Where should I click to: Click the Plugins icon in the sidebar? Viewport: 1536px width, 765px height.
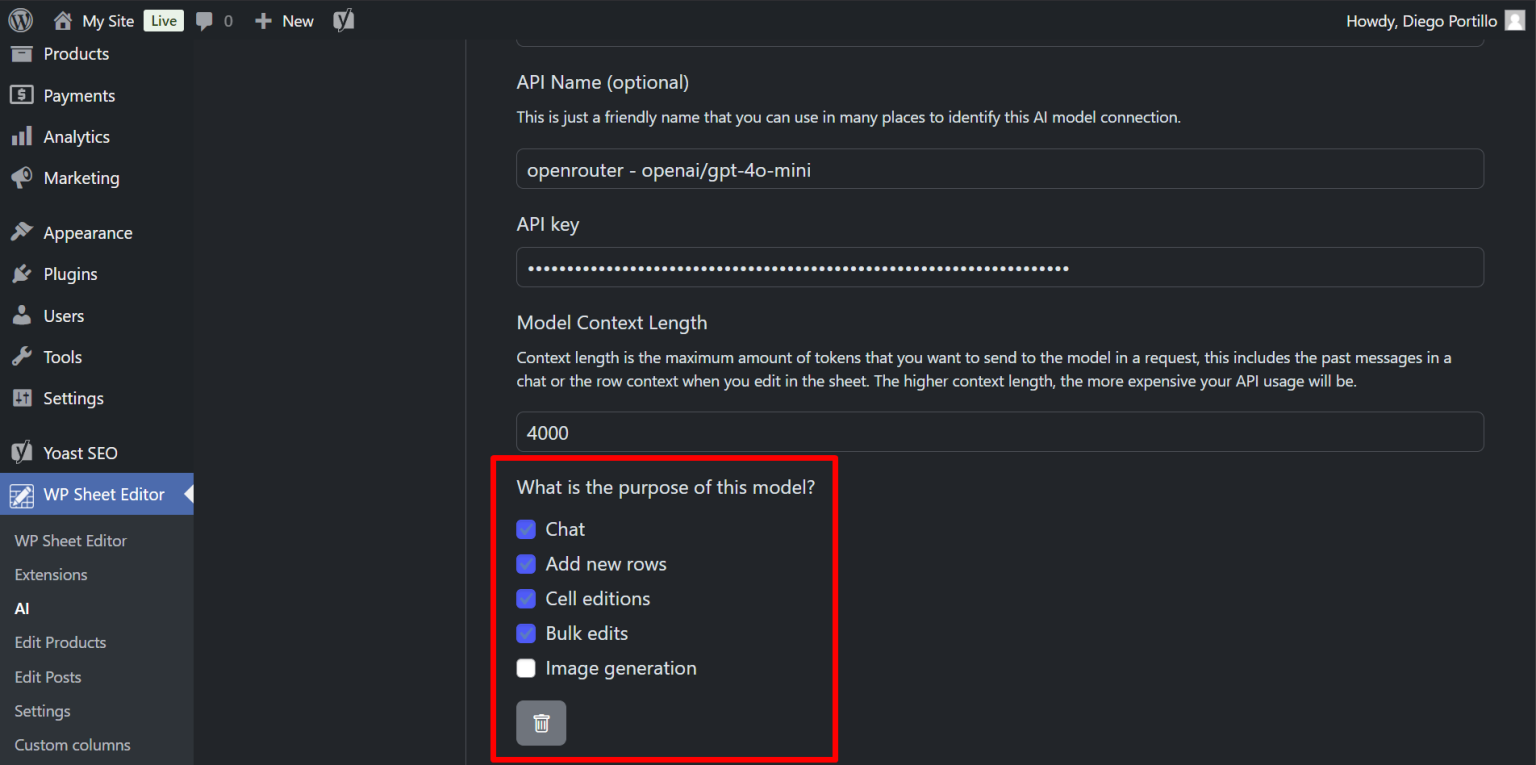(x=21, y=273)
